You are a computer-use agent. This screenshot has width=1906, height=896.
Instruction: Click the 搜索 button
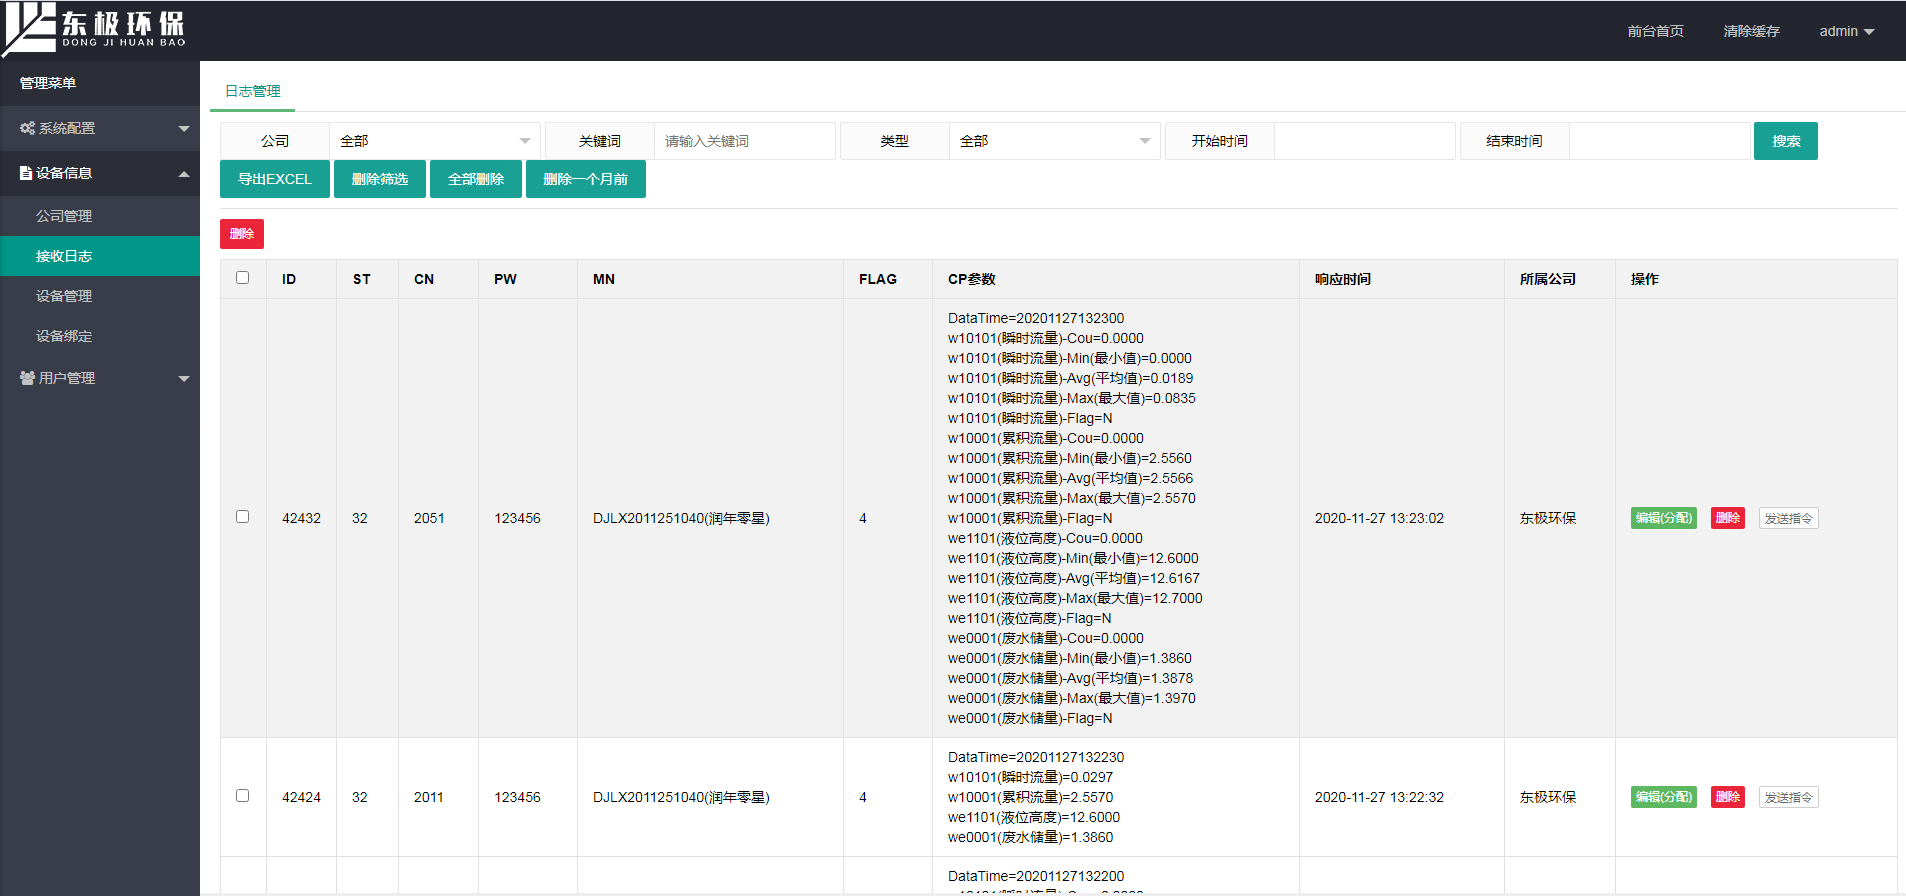[1786, 141]
